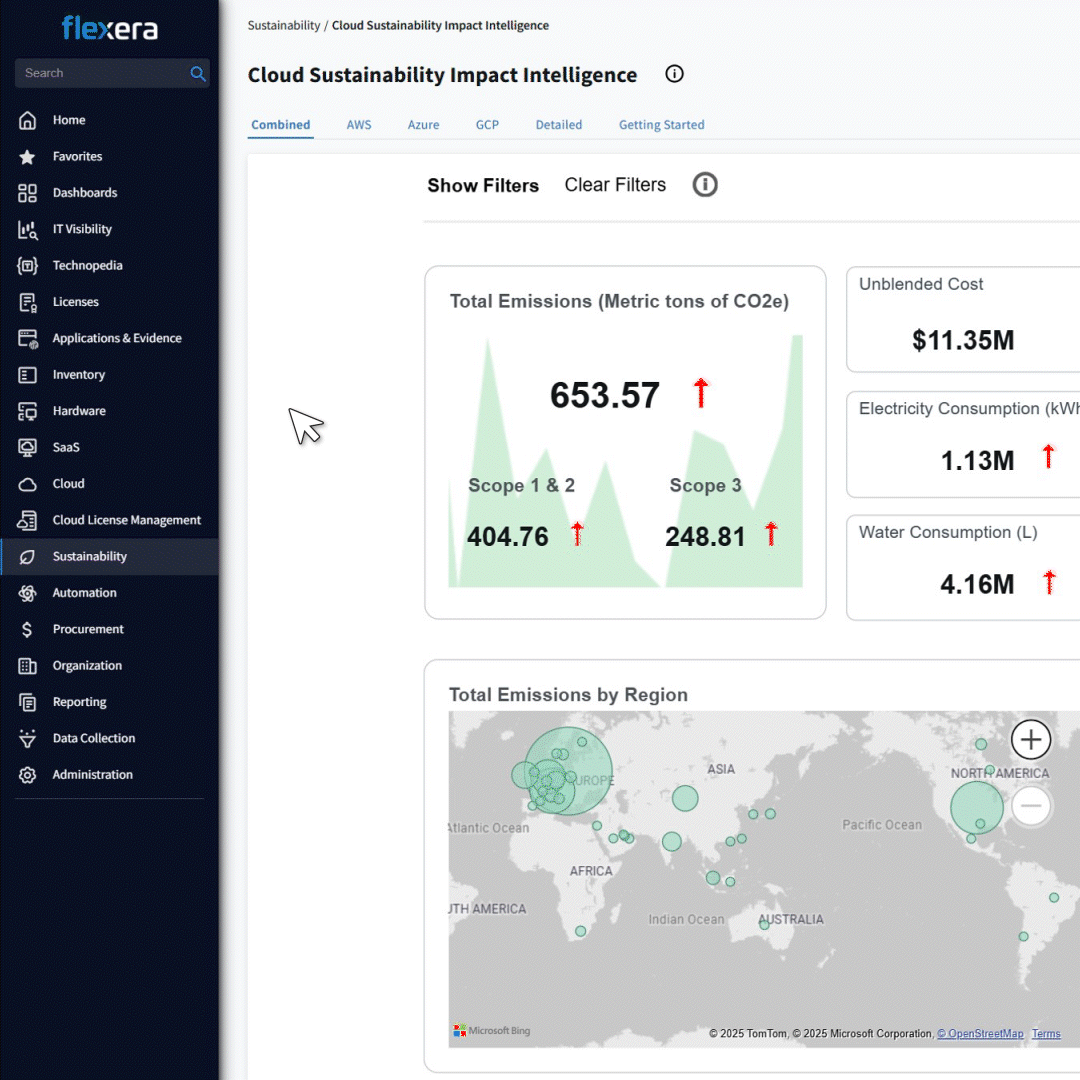Click info icon next to Clear Filters
This screenshot has height=1080, width=1080.
coord(705,185)
